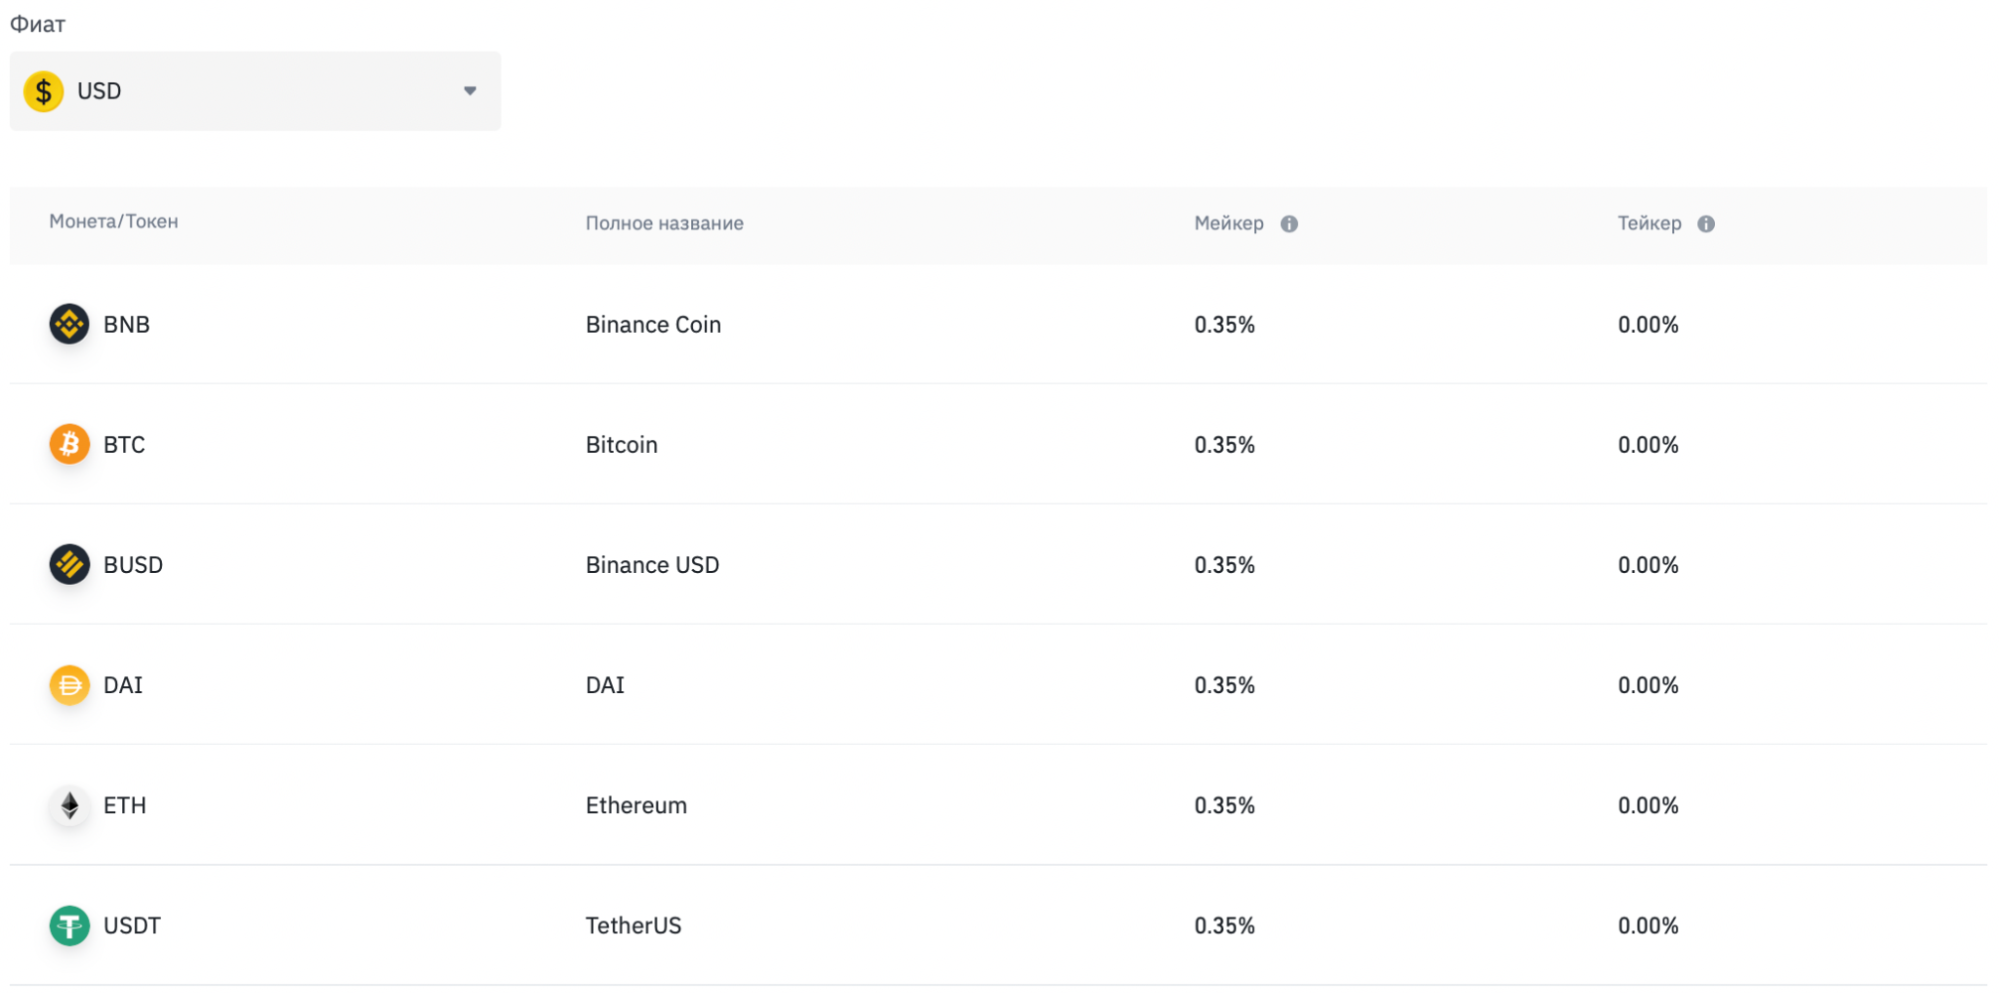
Task: Click the Полное название column header
Action: [664, 224]
